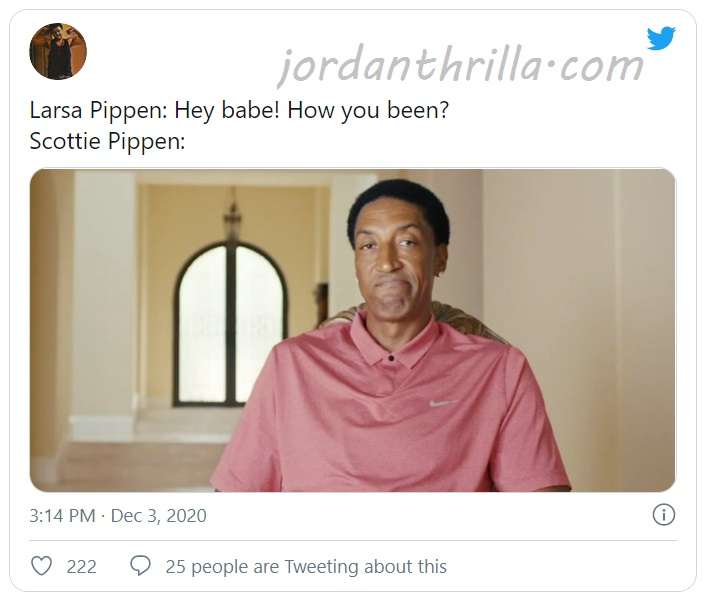The height and width of the screenshot is (606, 711).
Task: Click the black collar button on the polo
Action: [x=391, y=358]
